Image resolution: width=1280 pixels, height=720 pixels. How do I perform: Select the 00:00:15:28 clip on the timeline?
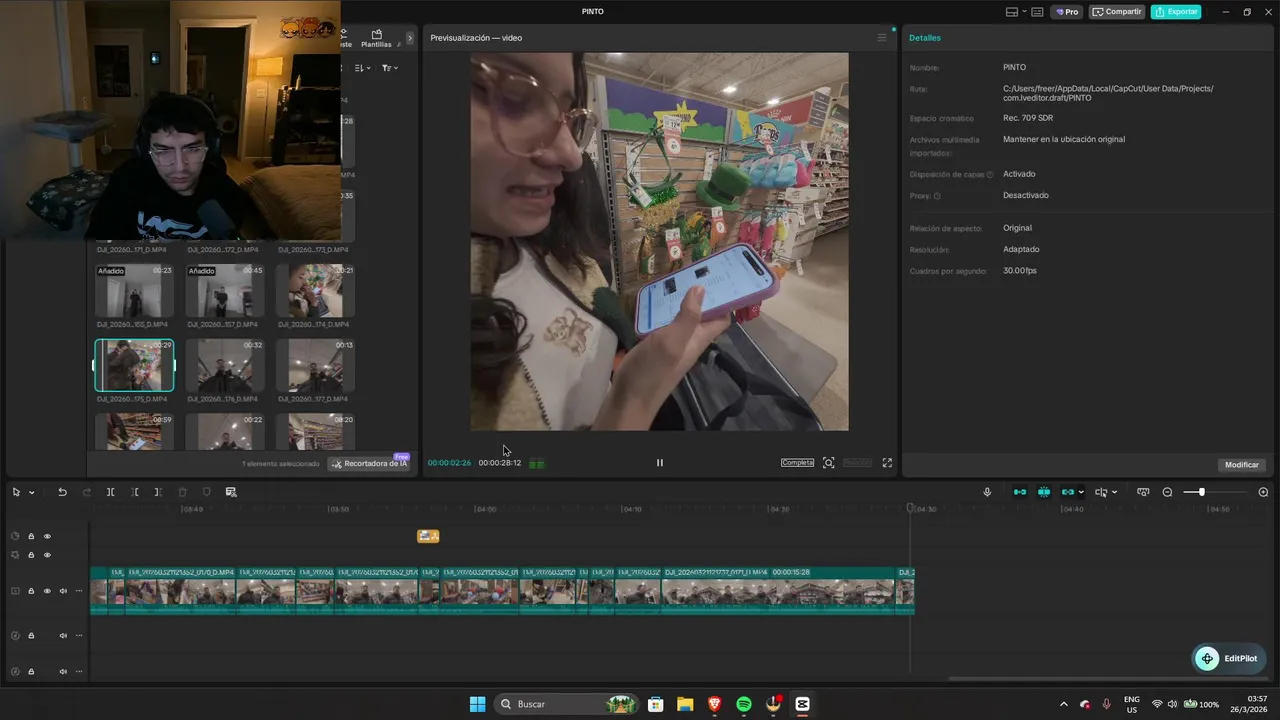pyautogui.click(x=778, y=590)
